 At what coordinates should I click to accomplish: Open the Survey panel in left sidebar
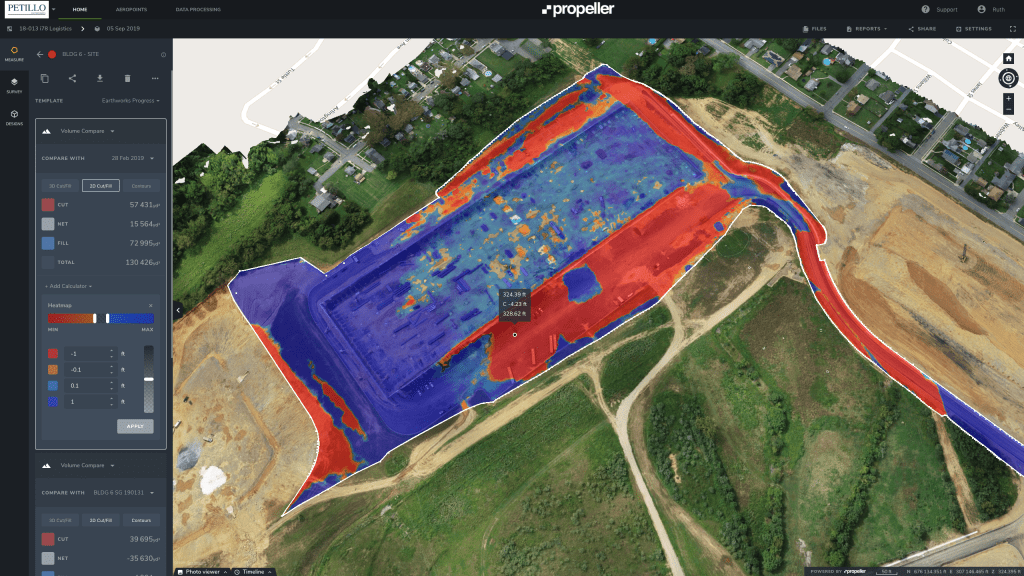pos(14,84)
